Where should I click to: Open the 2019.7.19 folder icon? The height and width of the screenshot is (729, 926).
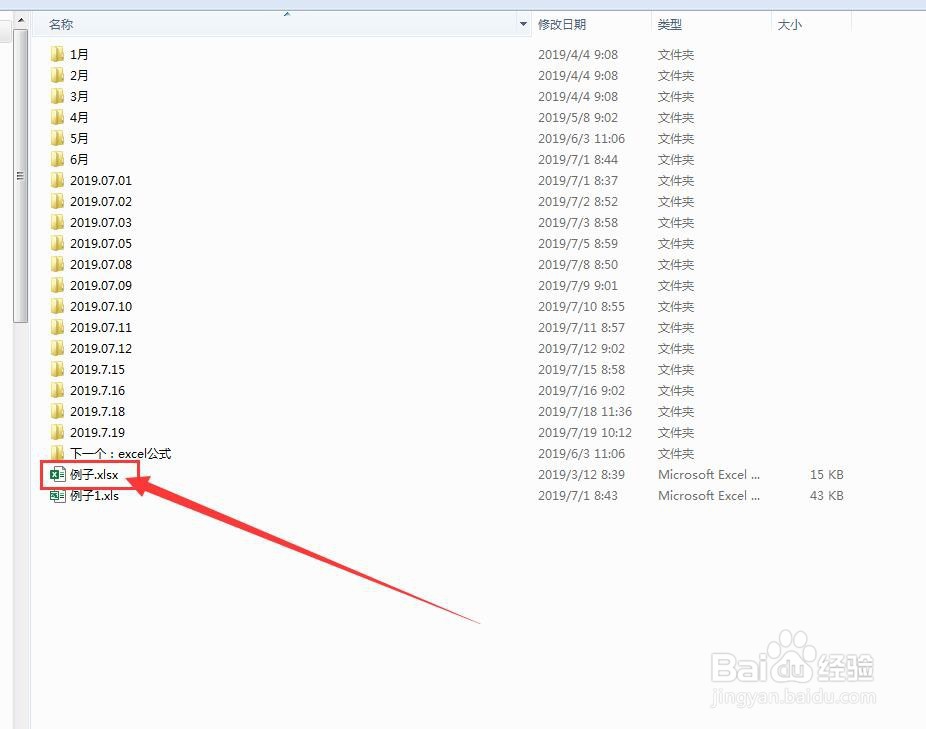point(57,432)
